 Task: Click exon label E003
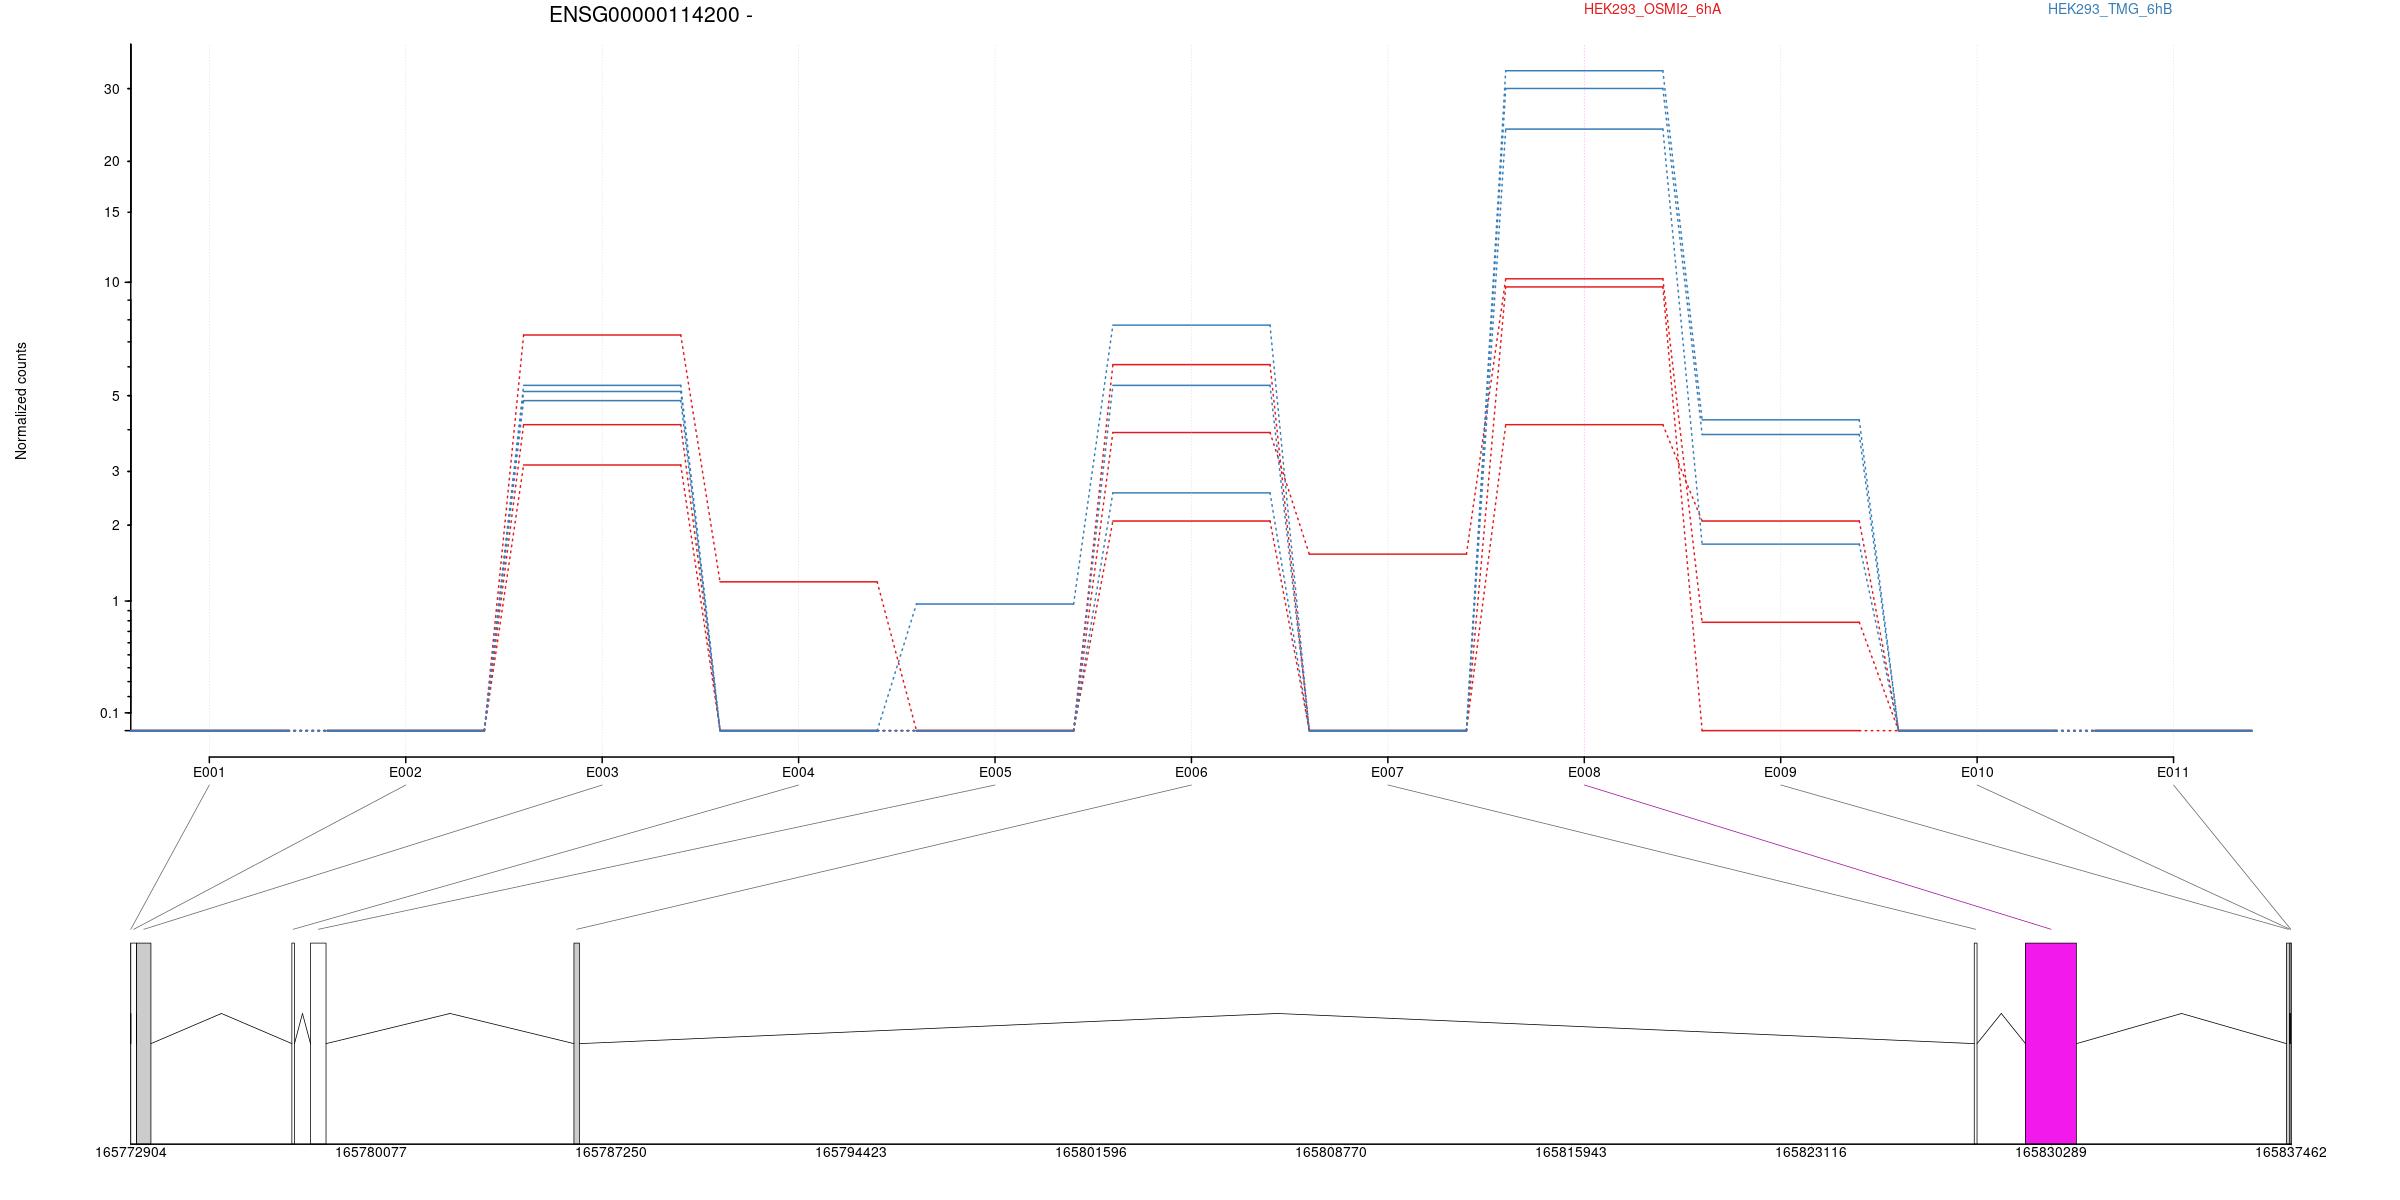pos(602,772)
